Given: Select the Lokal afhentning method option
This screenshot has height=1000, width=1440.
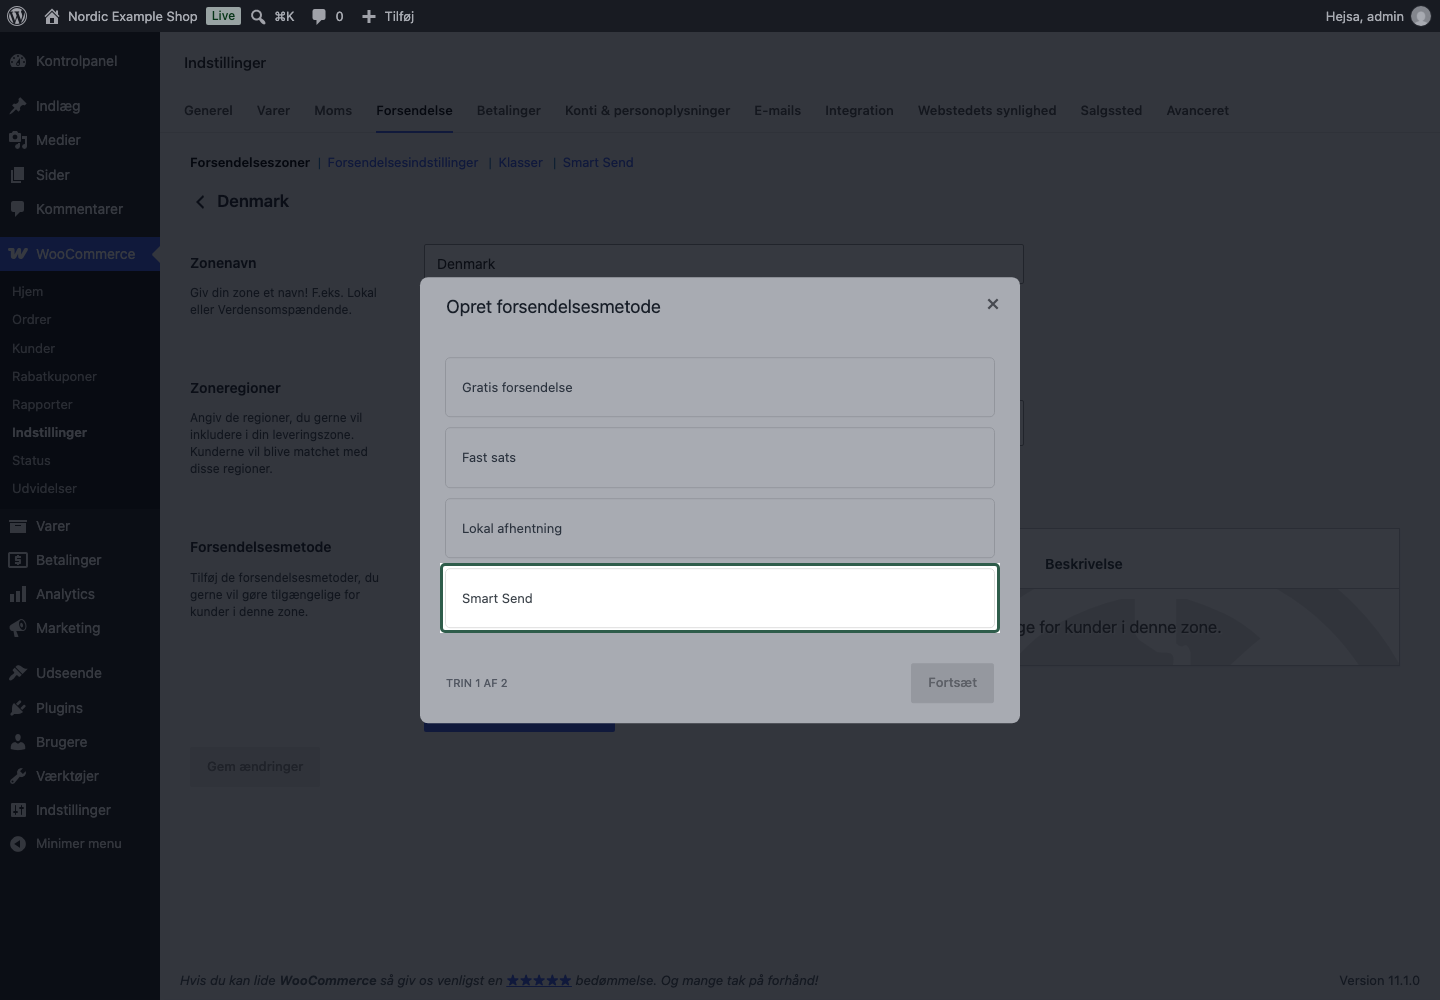Looking at the screenshot, I should [720, 528].
